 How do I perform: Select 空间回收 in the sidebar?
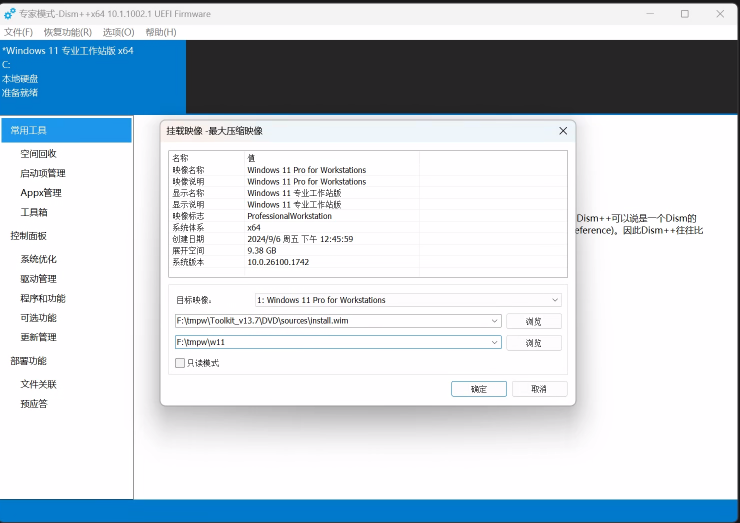pos(38,154)
